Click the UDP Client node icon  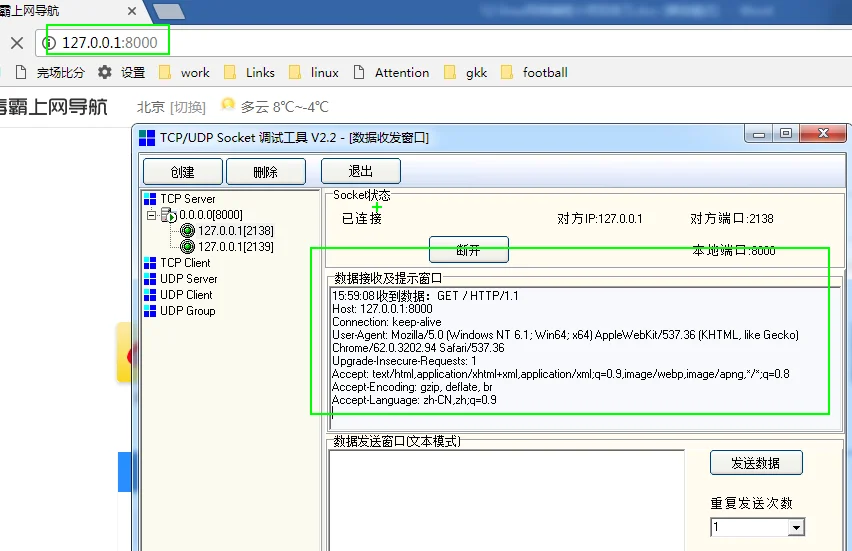150,295
